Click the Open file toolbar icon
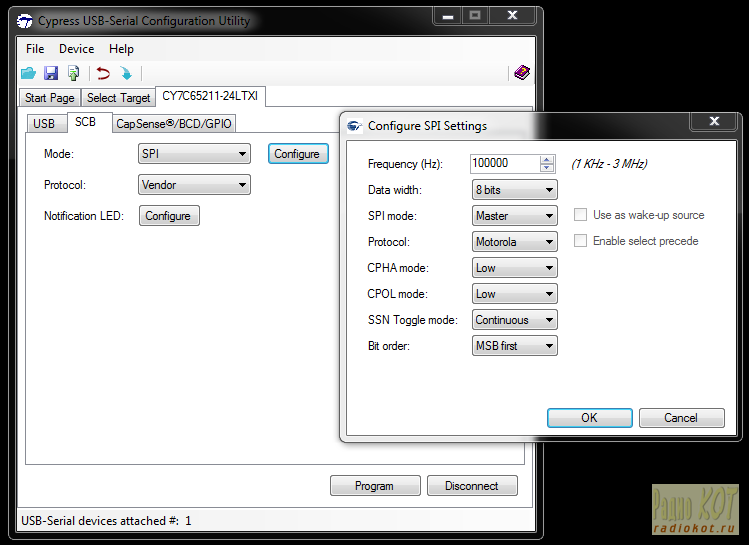This screenshot has width=749, height=545. tap(28, 73)
